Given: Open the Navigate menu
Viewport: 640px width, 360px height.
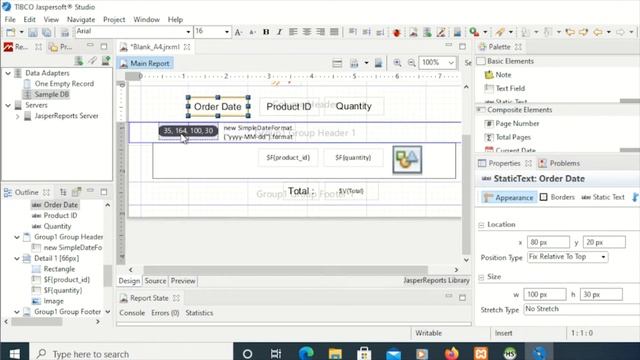Looking at the screenshot, I should (81, 19).
